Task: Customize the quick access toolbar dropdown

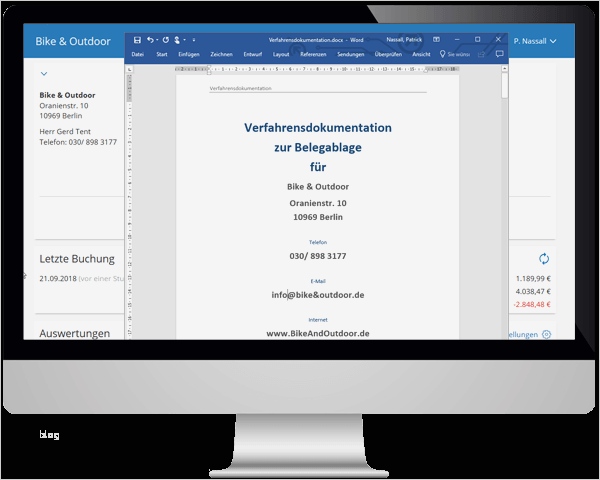Action: point(194,40)
